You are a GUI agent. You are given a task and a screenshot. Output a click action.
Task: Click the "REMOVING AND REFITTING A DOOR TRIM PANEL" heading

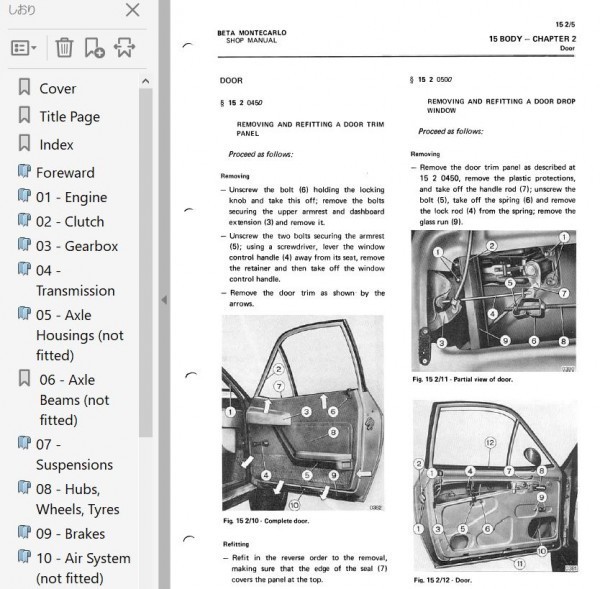(310, 129)
